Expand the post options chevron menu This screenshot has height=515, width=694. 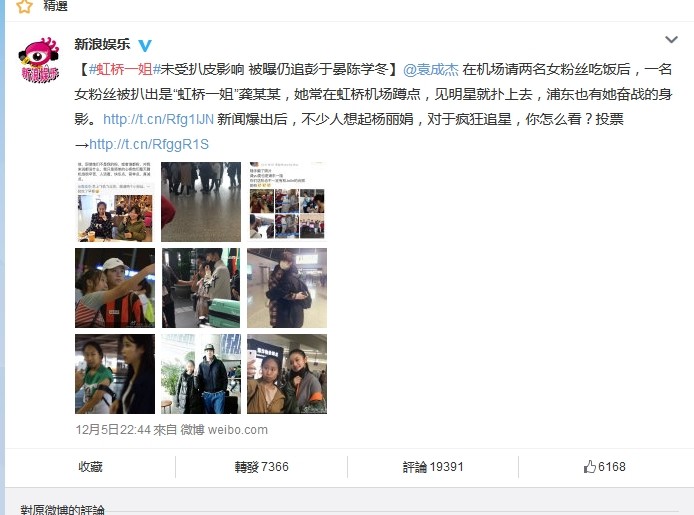coord(671,39)
